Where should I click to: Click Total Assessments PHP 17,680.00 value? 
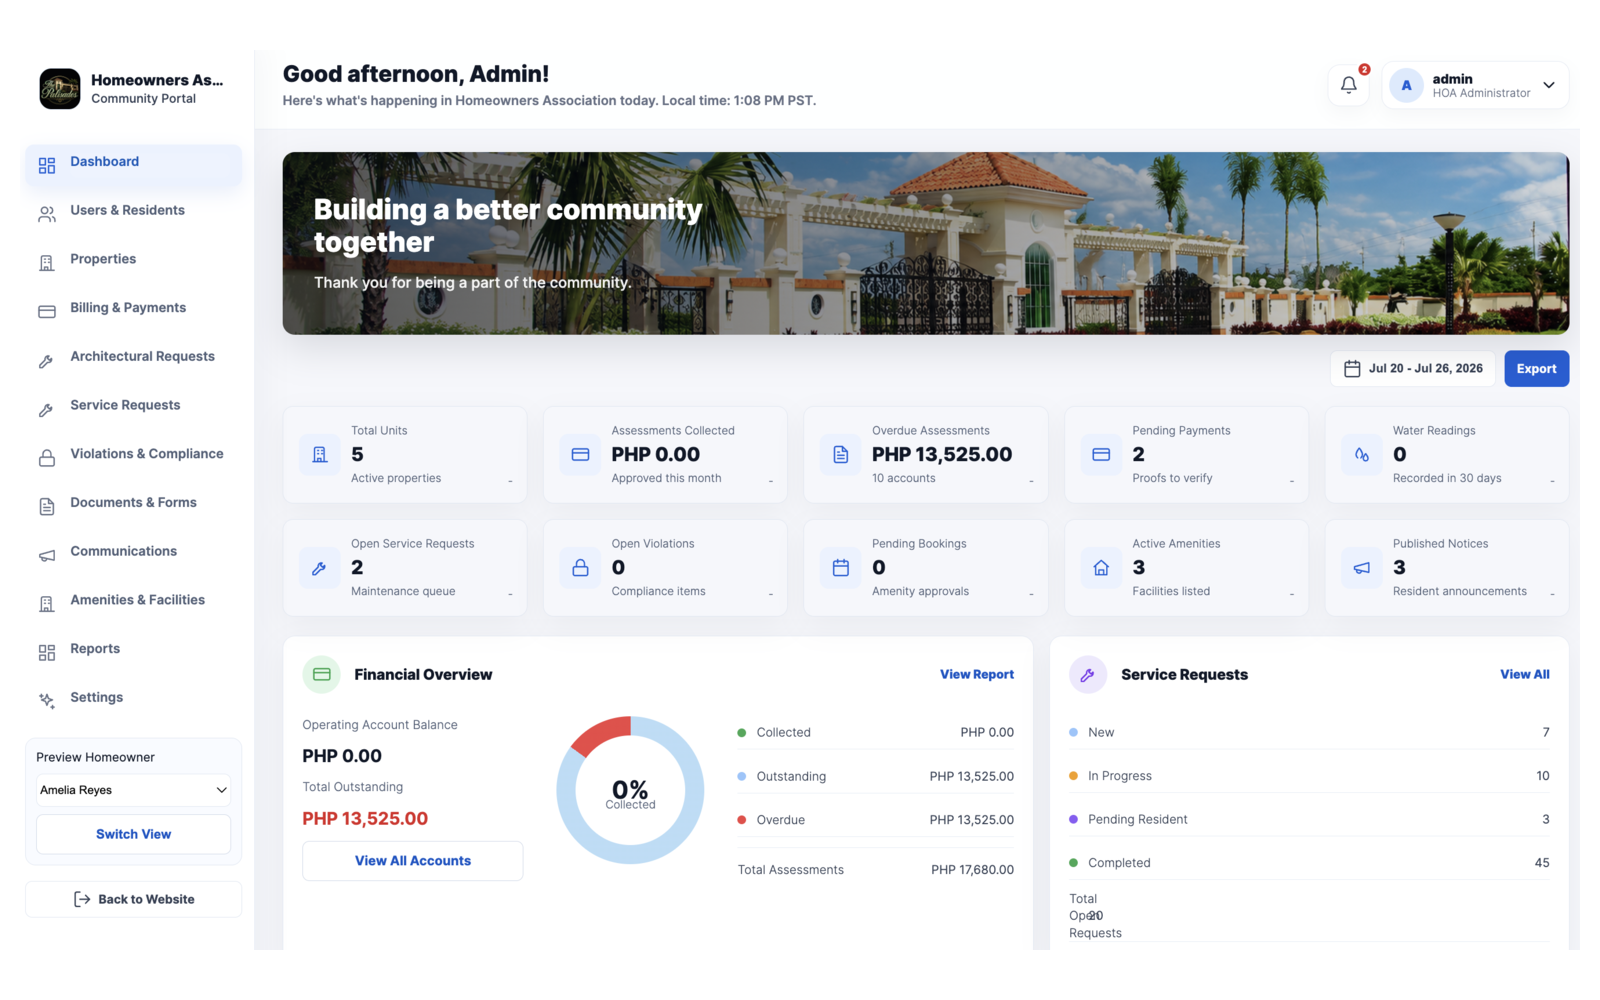[972, 870]
